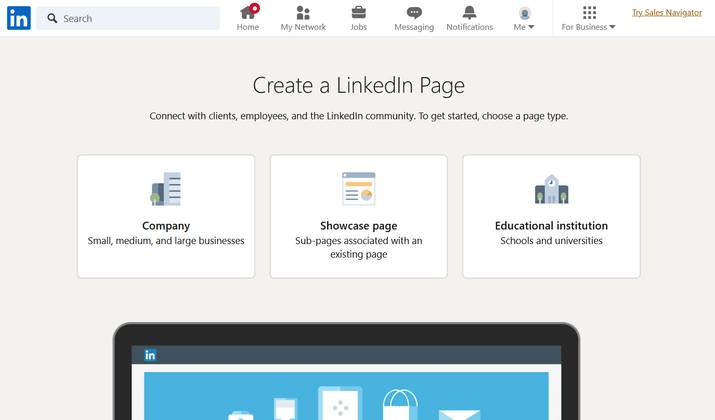This screenshot has width=715, height=420.
Task: Open the Home feed icon
Action: tap(248, 12)
